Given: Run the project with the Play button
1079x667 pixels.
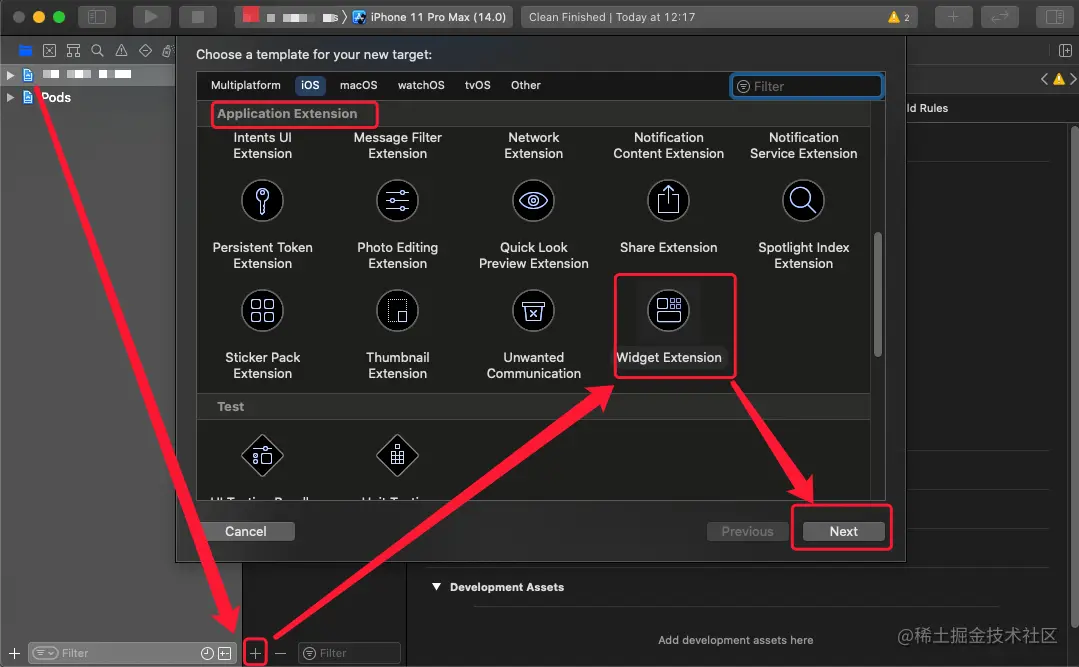Looking at the screenshot, I should 151,17.
